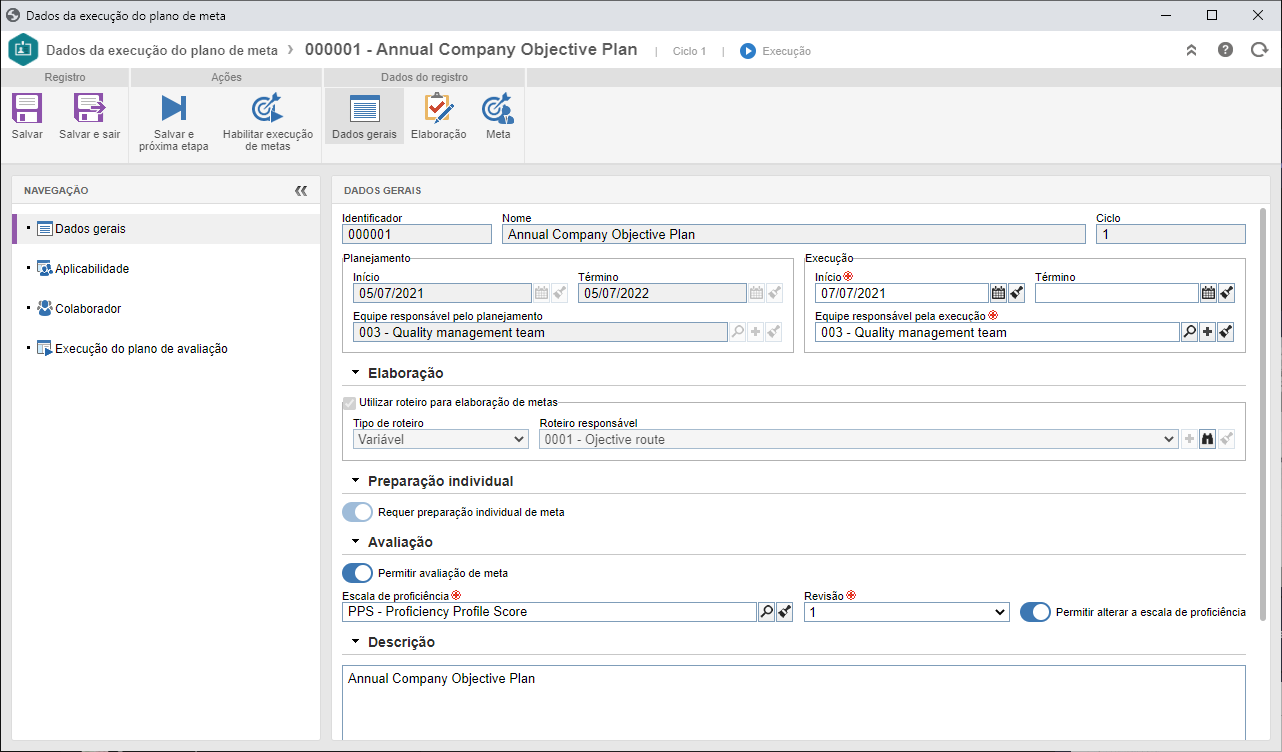Open the Elaboração toolbar icon
Screen dimensions: 1282x752
438,108
